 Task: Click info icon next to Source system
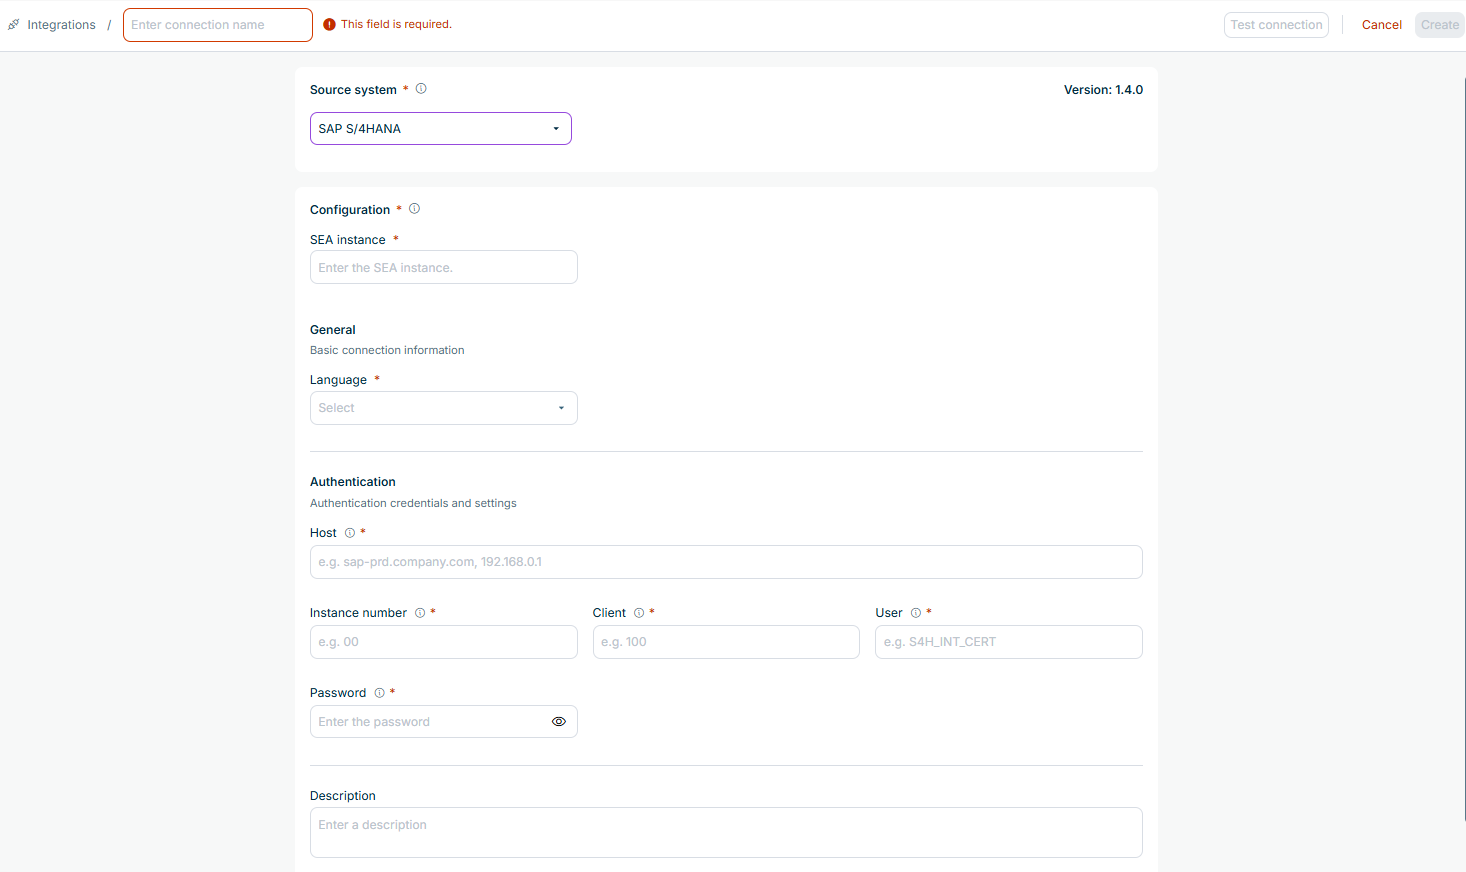pyautogui.click(x=421, y=89)
